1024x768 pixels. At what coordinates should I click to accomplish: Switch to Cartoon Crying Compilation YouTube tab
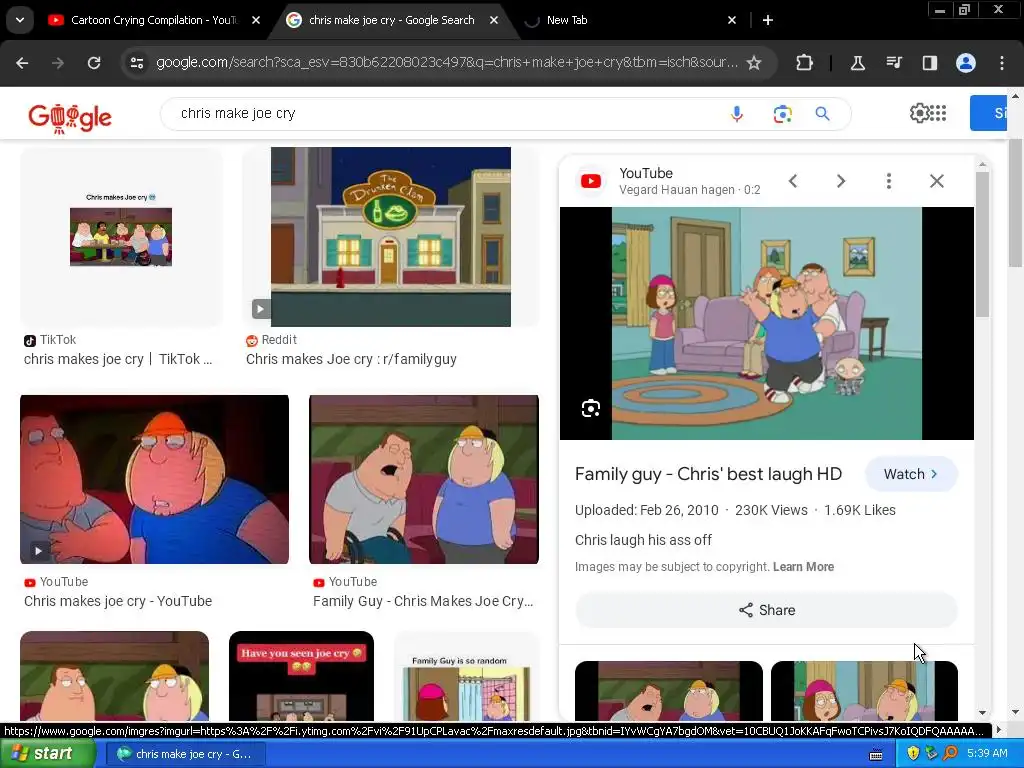point(154,20)
